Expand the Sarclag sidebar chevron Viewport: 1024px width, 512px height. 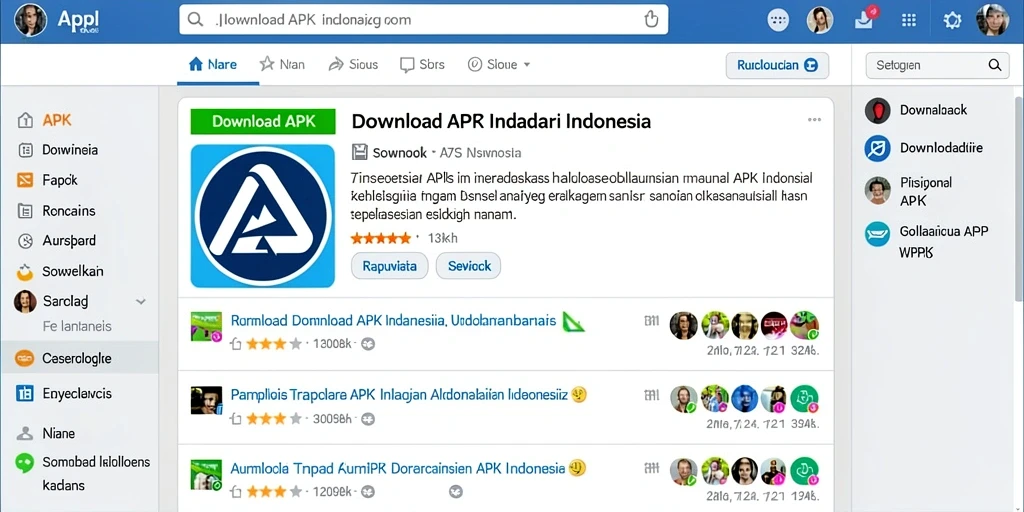(140, 302)
